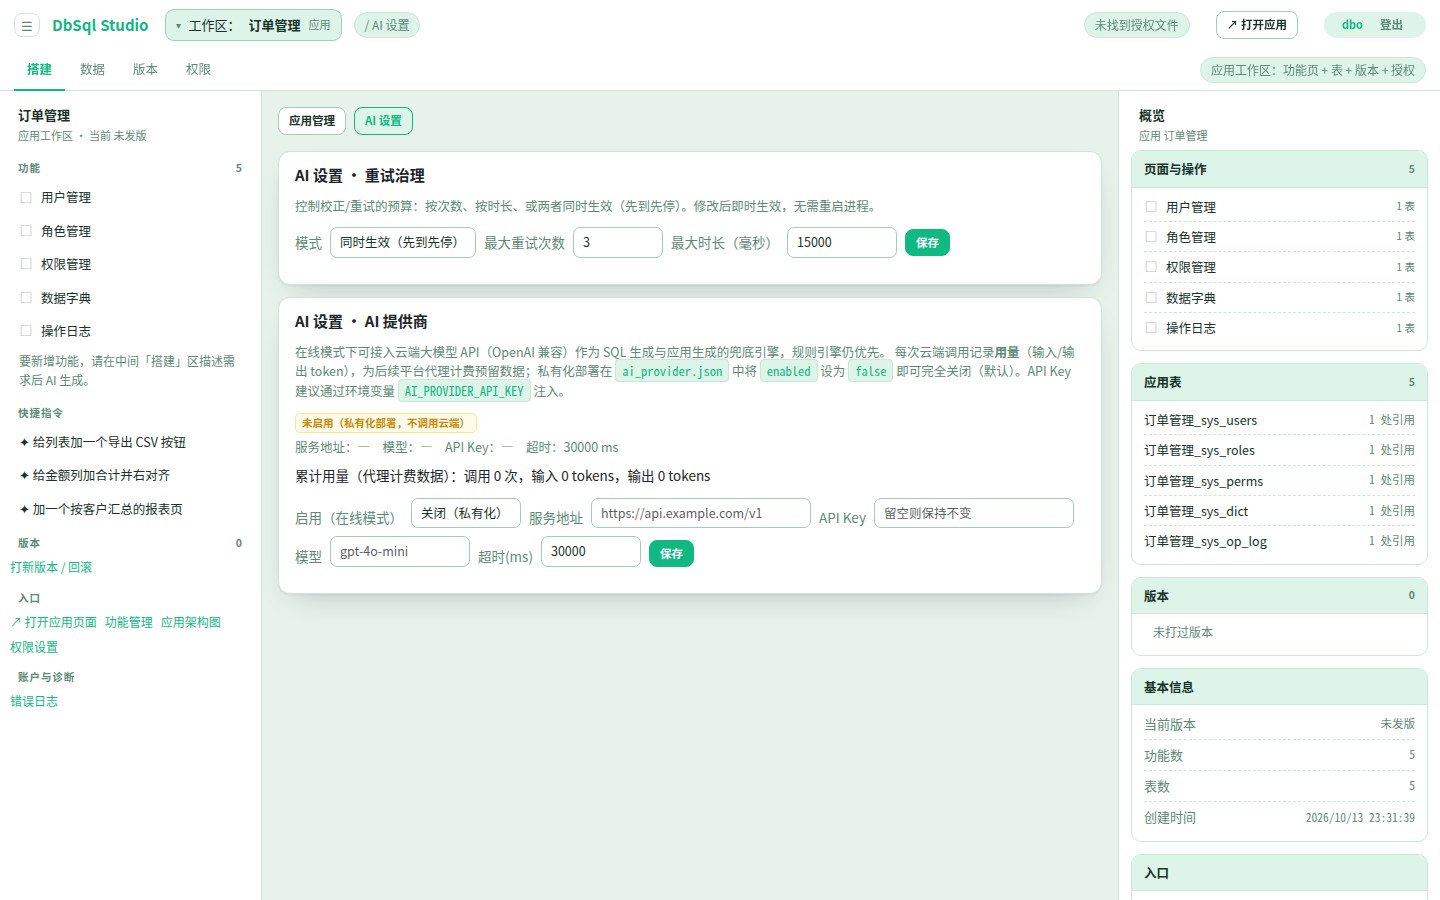Image resolution: width=1440 pixels, height=900 pixels.
Task: Tick 用户管理 checkbox in 页面与操作 panel
Action: (x=1151, y=206)
